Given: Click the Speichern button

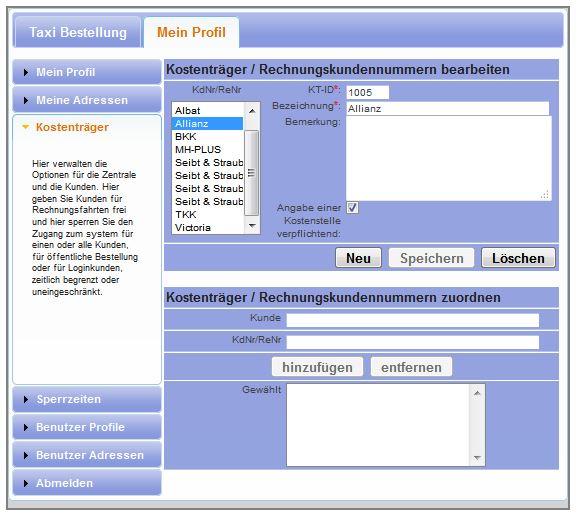Looking at the screenshot, I should click(432, 258).
